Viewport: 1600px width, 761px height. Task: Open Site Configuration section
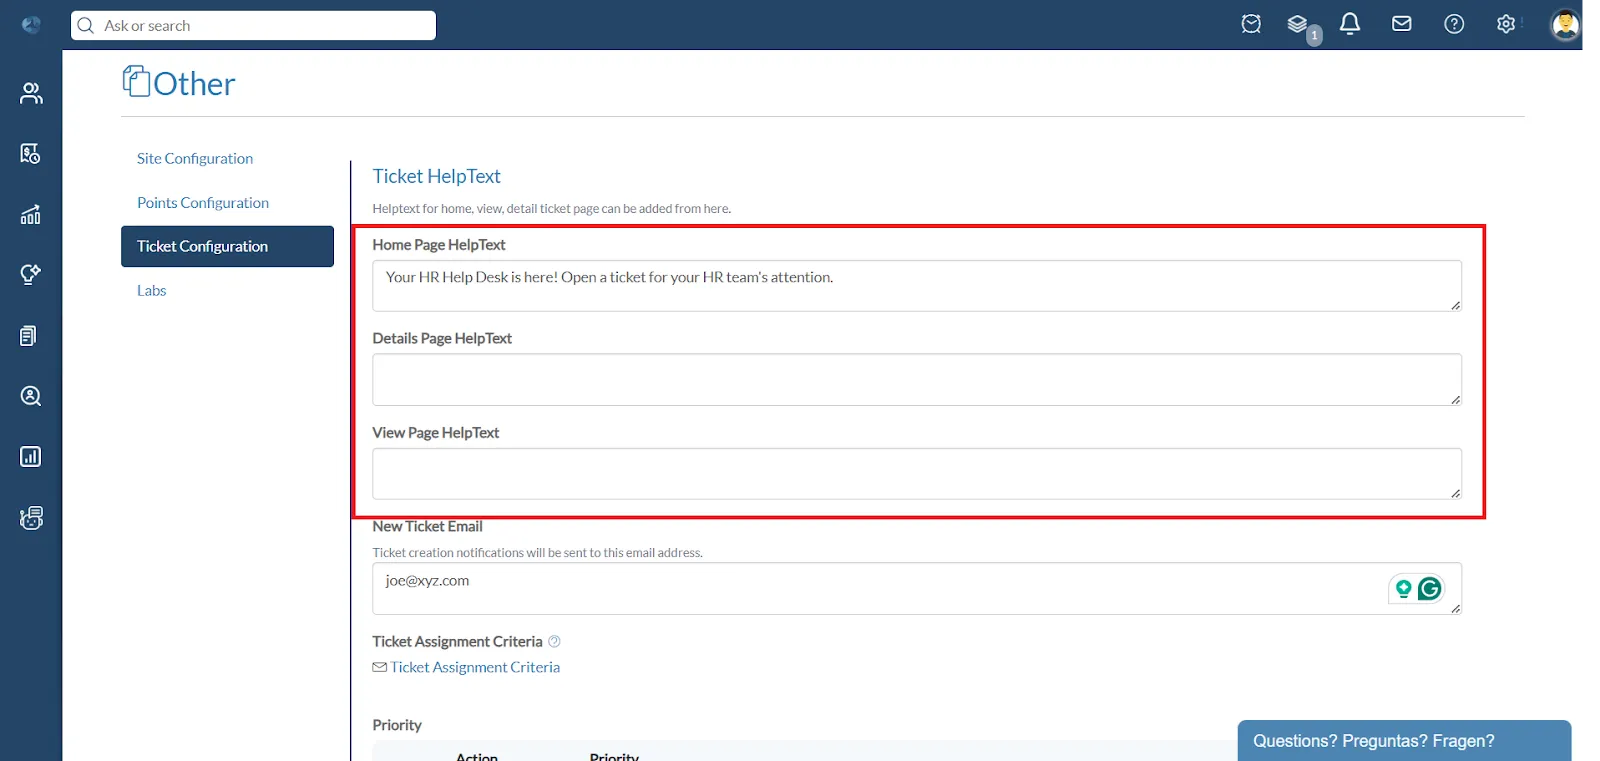point(195,158)
